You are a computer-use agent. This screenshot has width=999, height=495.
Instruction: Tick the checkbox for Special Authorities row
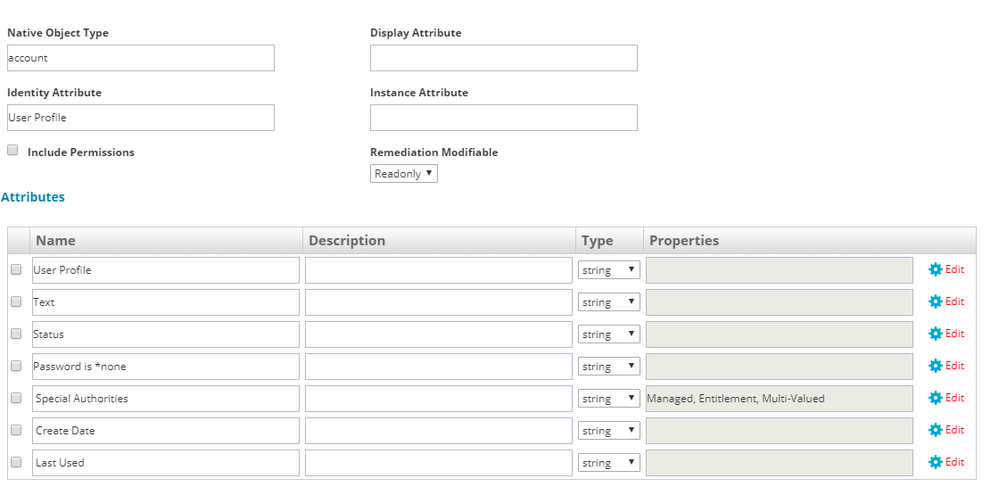[16, 398]
